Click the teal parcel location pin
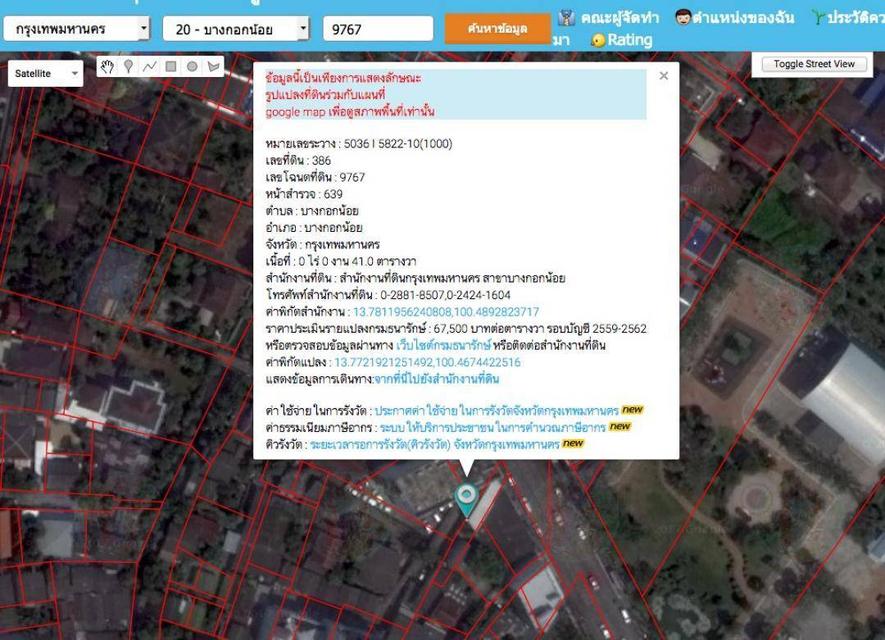 point(466,500)
